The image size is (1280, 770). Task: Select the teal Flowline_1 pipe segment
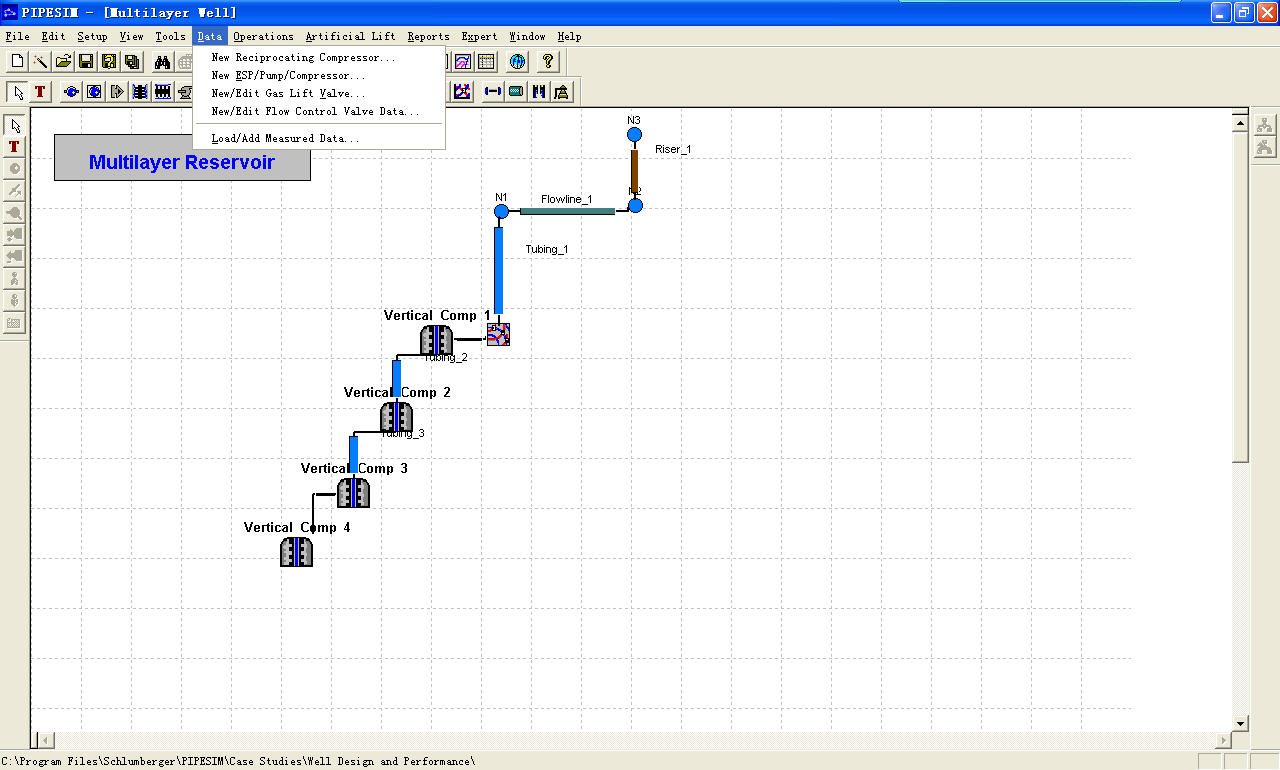(x=567, y=211)
